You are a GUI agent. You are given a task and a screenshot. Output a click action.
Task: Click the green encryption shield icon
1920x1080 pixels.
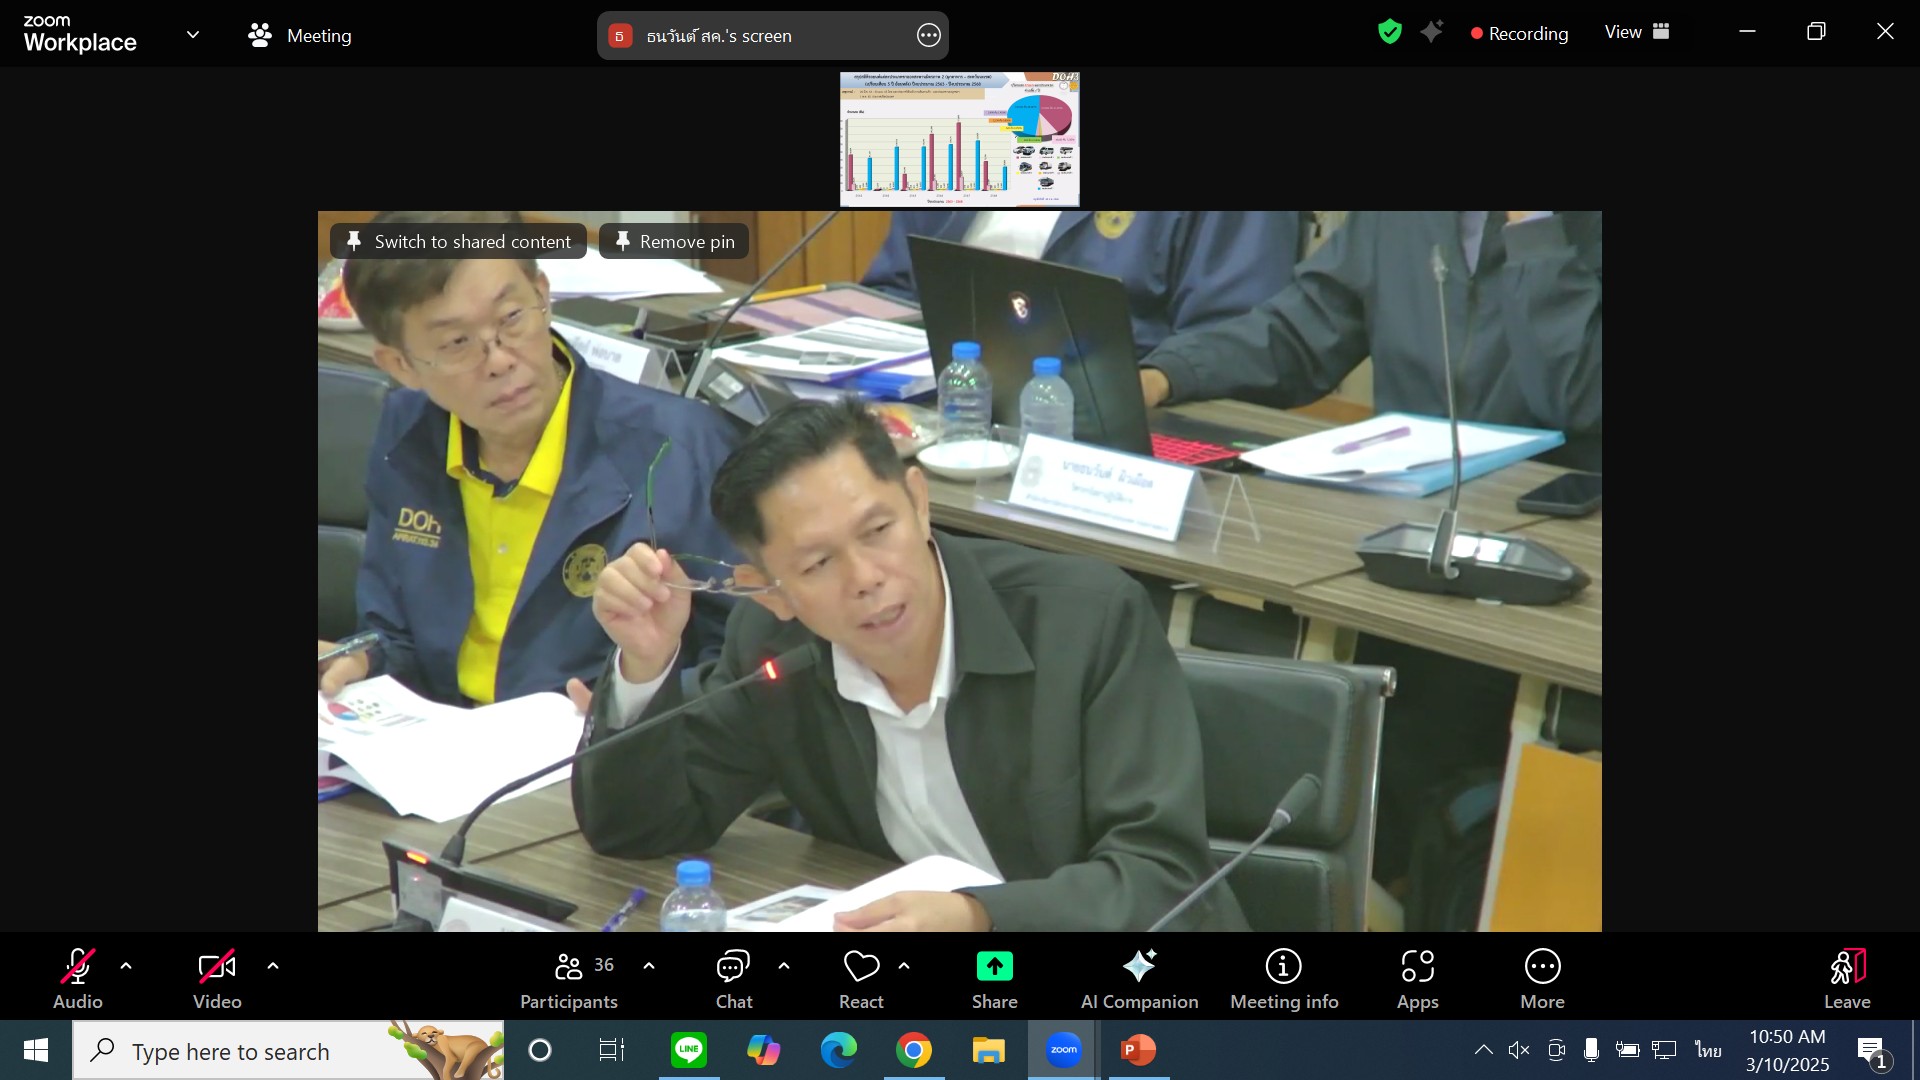tap(1389, 32)
